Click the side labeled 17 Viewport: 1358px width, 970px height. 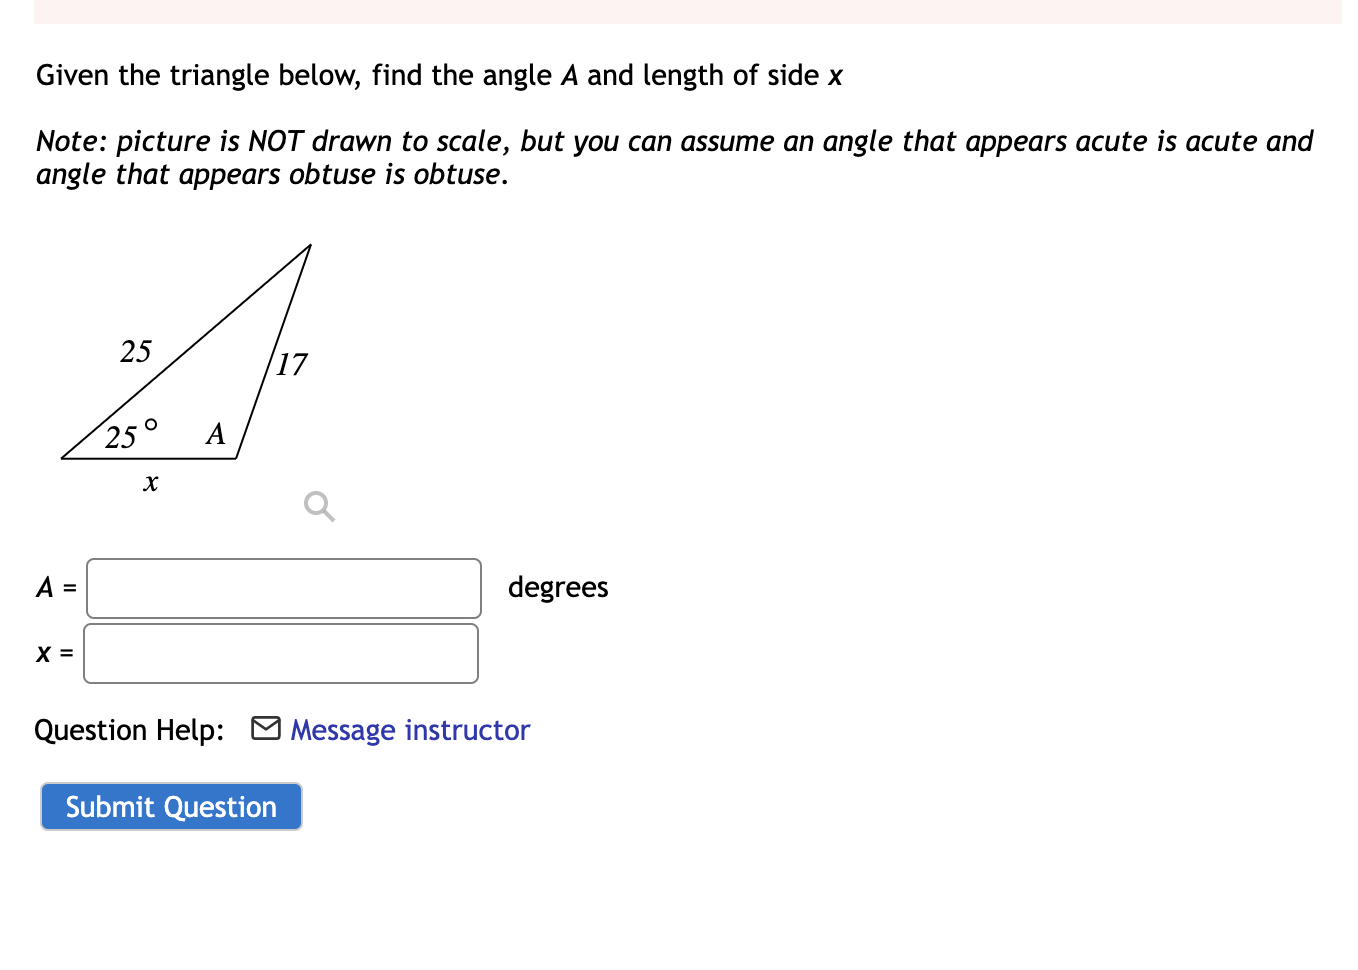292,365
